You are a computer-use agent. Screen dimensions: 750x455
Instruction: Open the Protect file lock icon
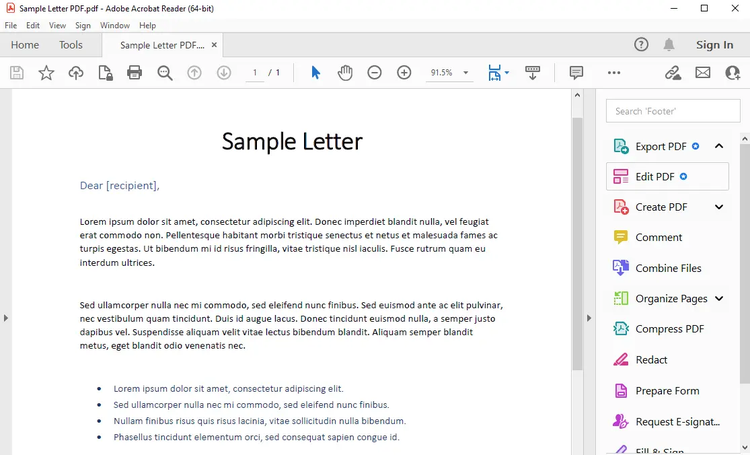coord(105,73)
